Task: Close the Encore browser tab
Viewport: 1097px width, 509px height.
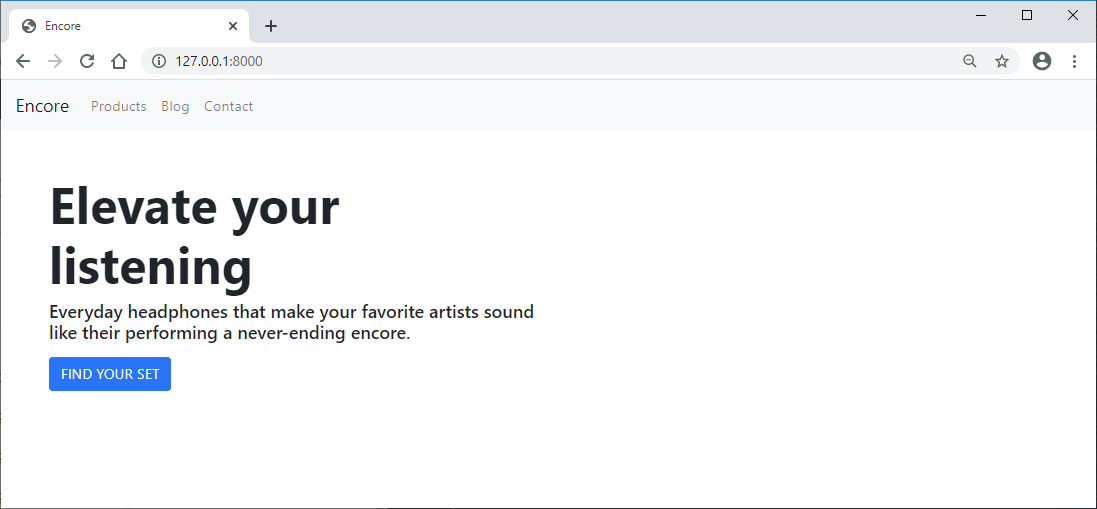Action: 233,26
